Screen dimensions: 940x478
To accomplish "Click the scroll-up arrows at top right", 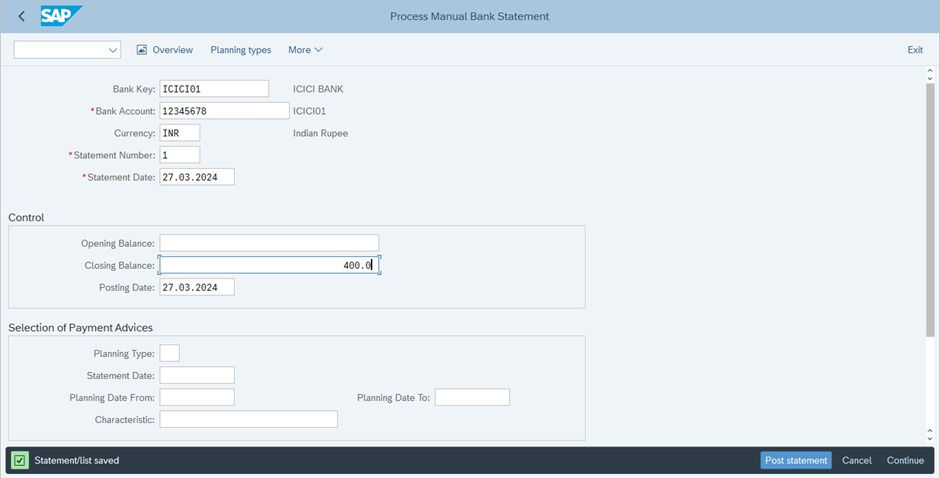I will 930,74.
